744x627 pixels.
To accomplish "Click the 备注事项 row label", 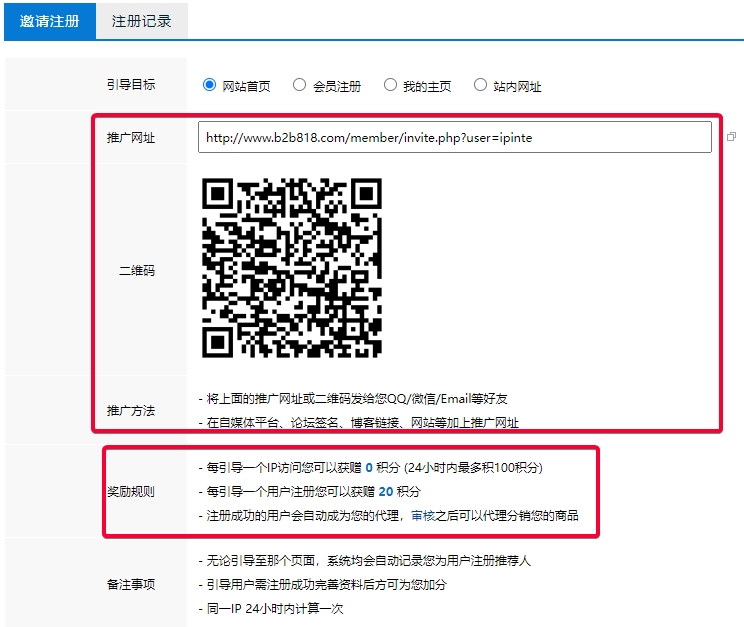I will pyautogui.click(x=131, y=585).
